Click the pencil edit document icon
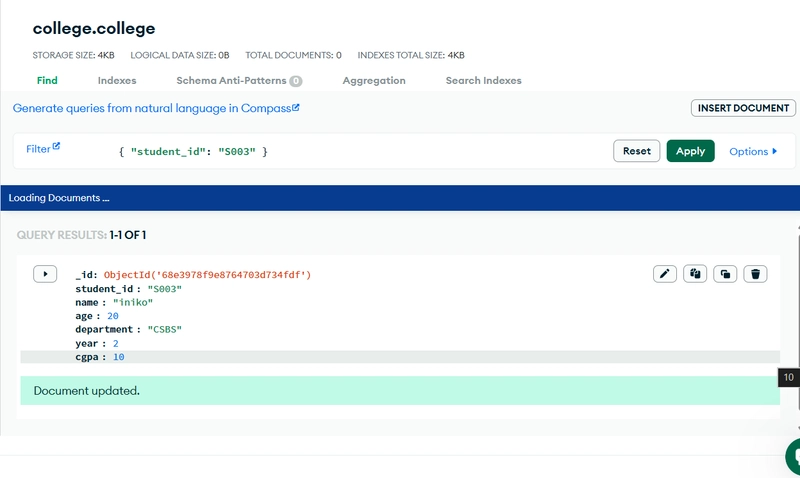Screen dimensions: 800x478 point(665,274)
